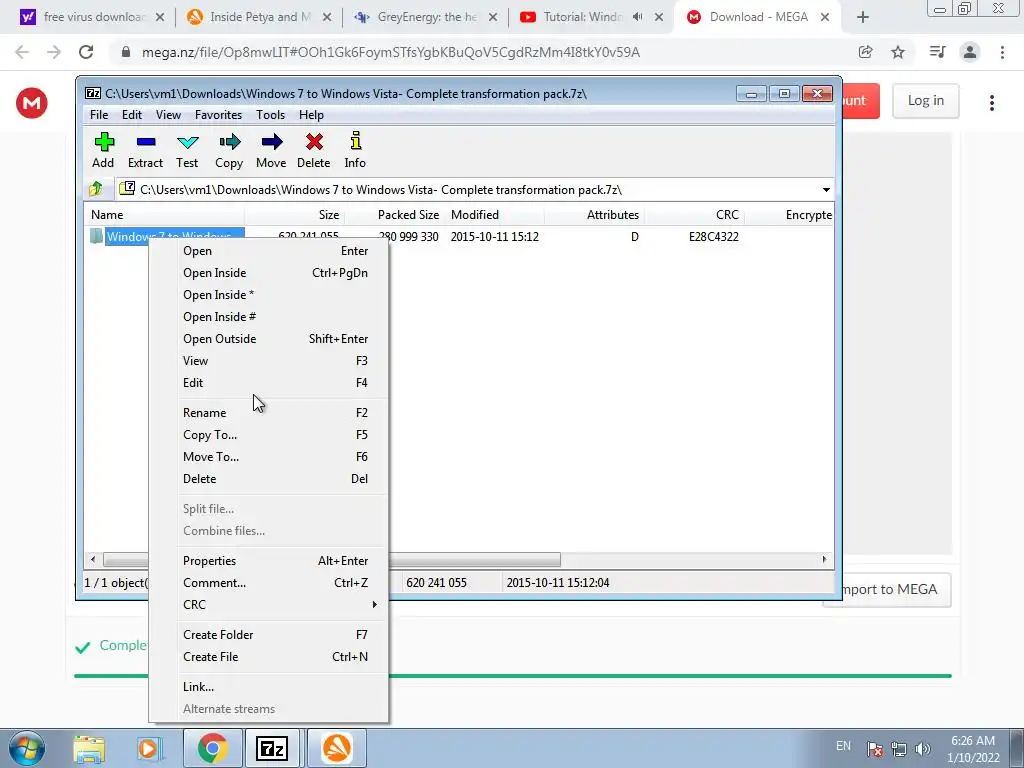Sort by the Packed Size column header

pyautogui.click(x=394, y=215)
